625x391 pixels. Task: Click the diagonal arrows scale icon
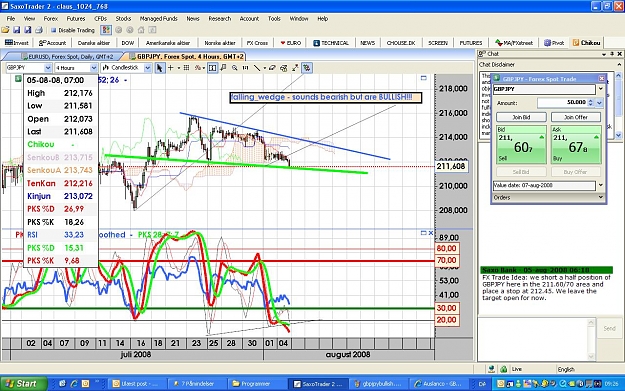(x=295, y=68)
